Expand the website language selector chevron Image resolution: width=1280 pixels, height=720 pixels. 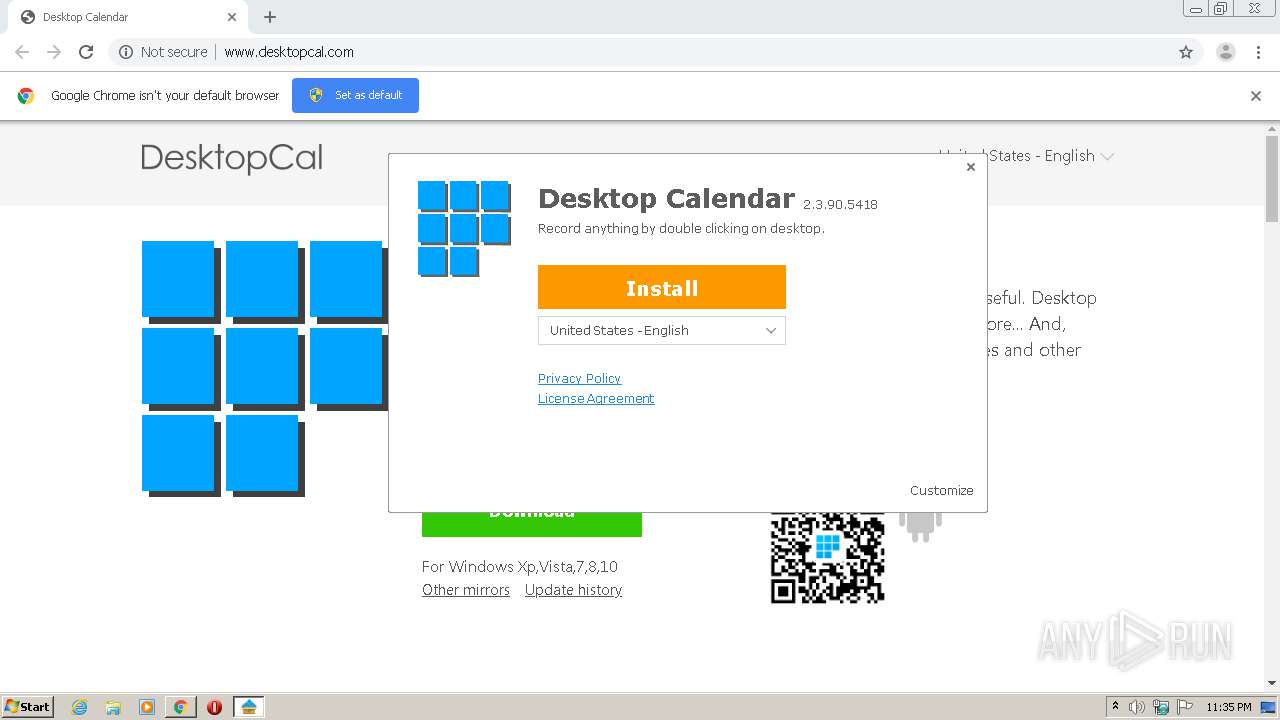(1107, 156)
